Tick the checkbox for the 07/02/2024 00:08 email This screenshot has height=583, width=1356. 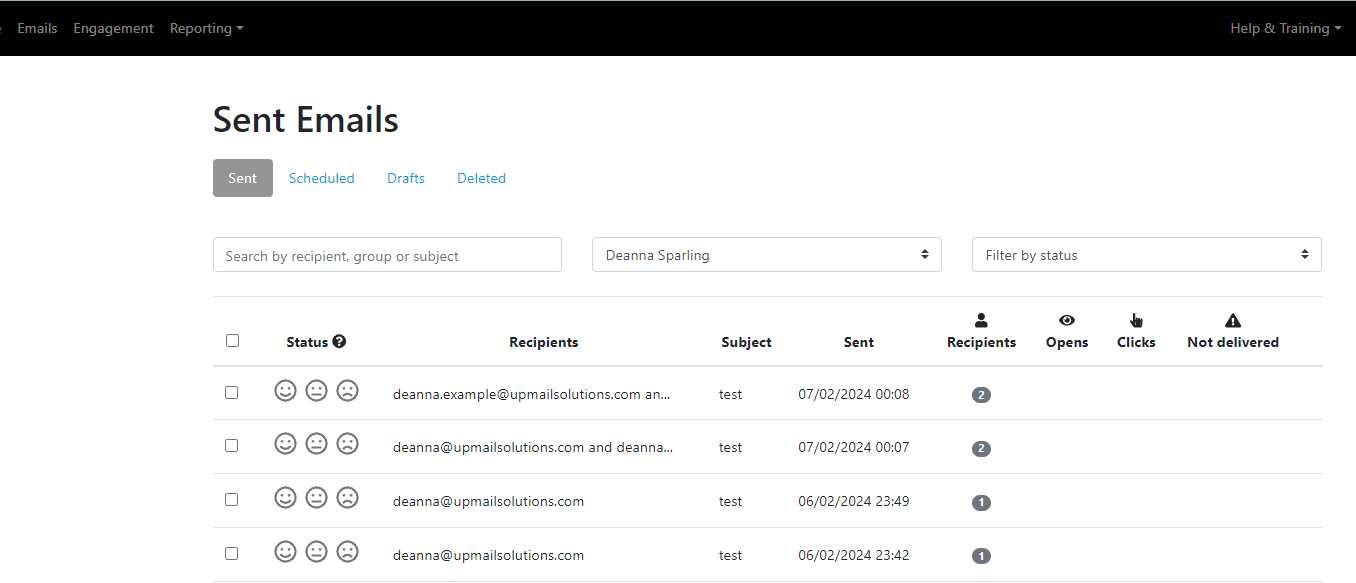click(232, 392)
